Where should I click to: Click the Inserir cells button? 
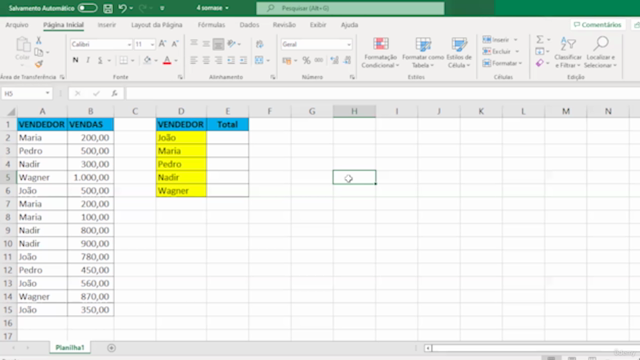tap(500, 40)
